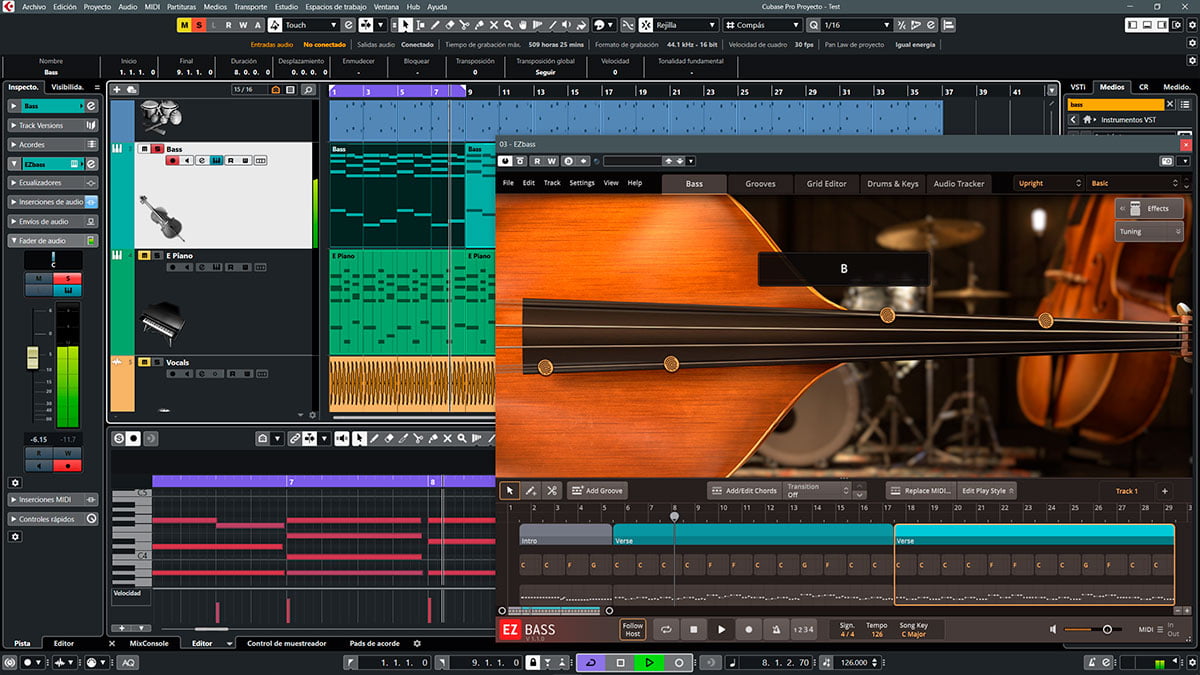Open the Touch automation mode dropdown
Screen dimensions: 1200x675
click(311, 24)
